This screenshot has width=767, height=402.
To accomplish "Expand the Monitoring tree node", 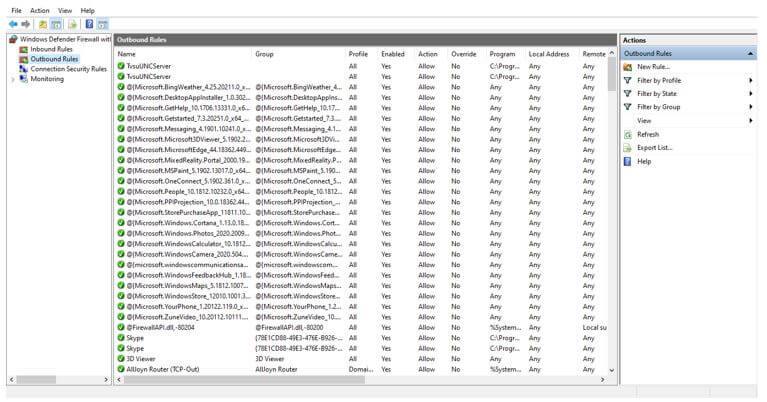I will tap(13, 79).
